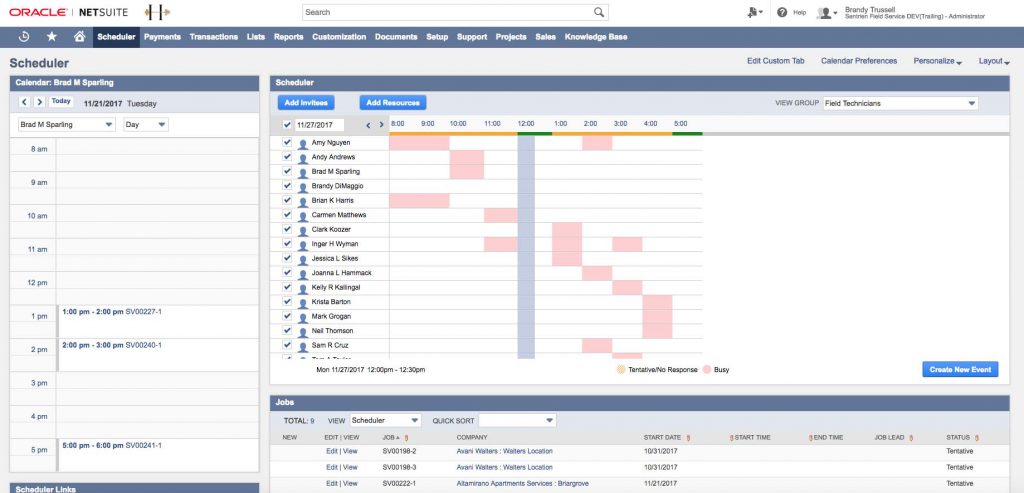1024x493 pixels.
Task: Open the Knowledge Base menu
Action: click(x=596, y=37)
